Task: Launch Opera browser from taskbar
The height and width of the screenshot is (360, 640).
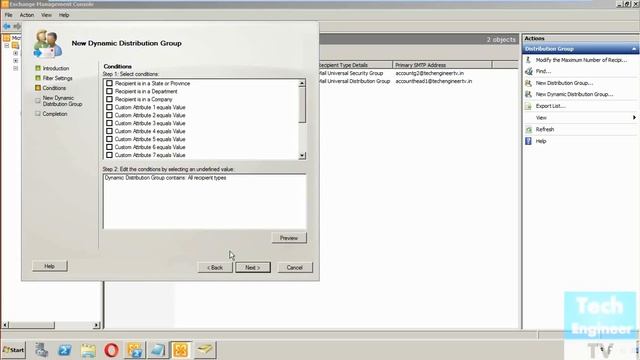Action: pyautogui.click(x=111, y=350)
